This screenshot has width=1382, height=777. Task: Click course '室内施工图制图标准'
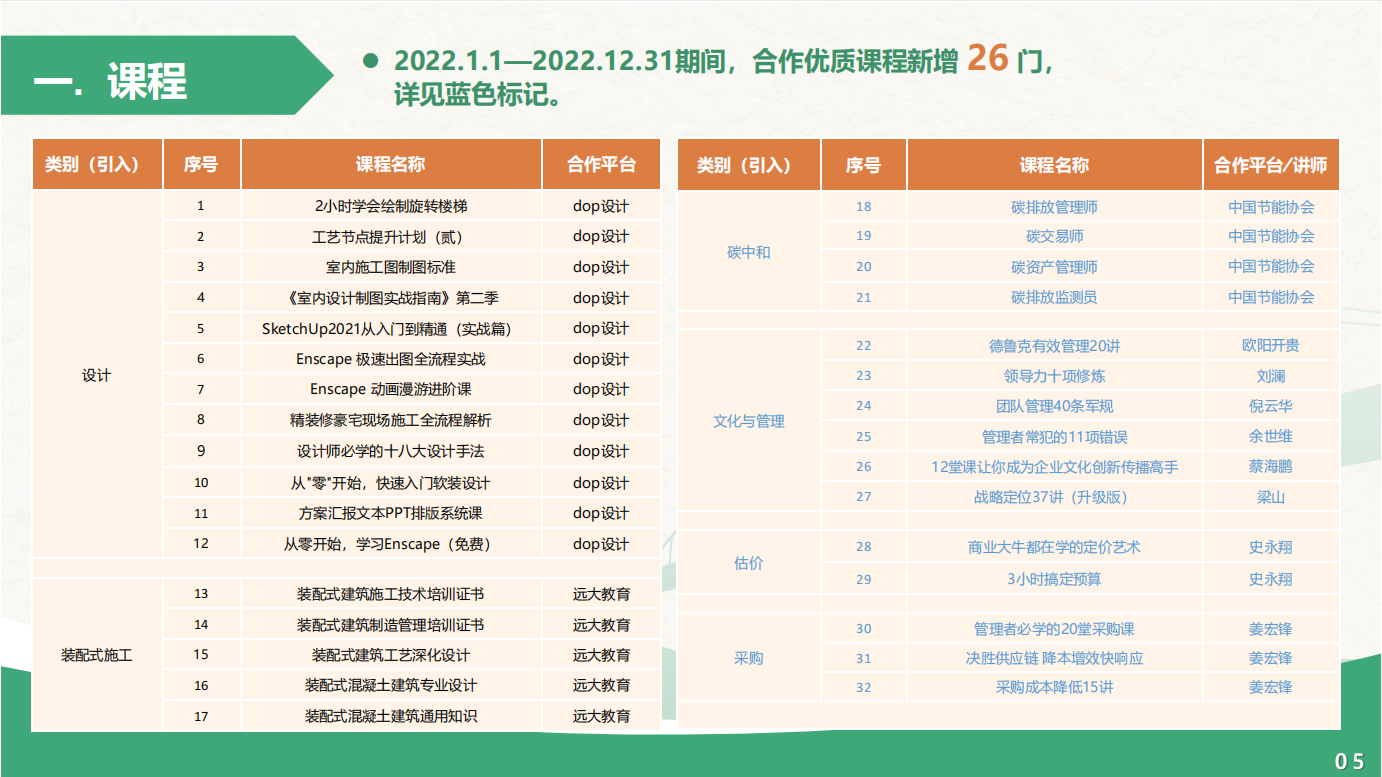click(391, 267)
